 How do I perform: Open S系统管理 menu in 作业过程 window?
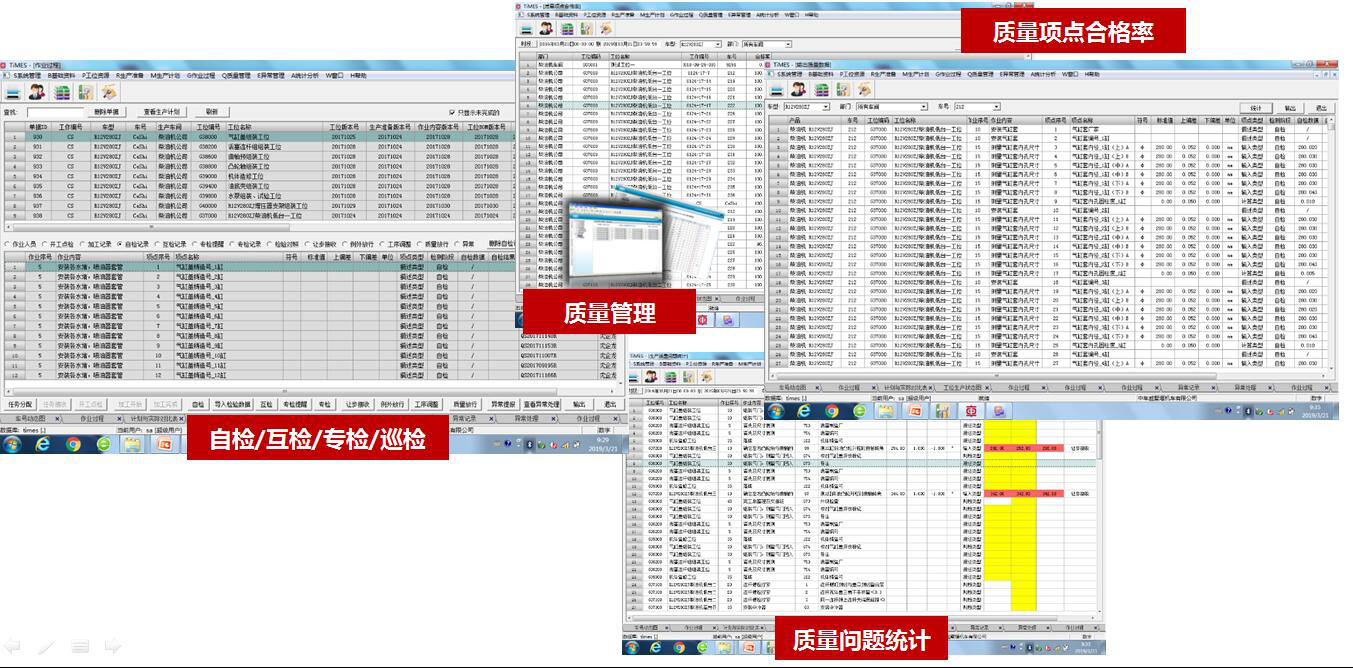(25, 75)
